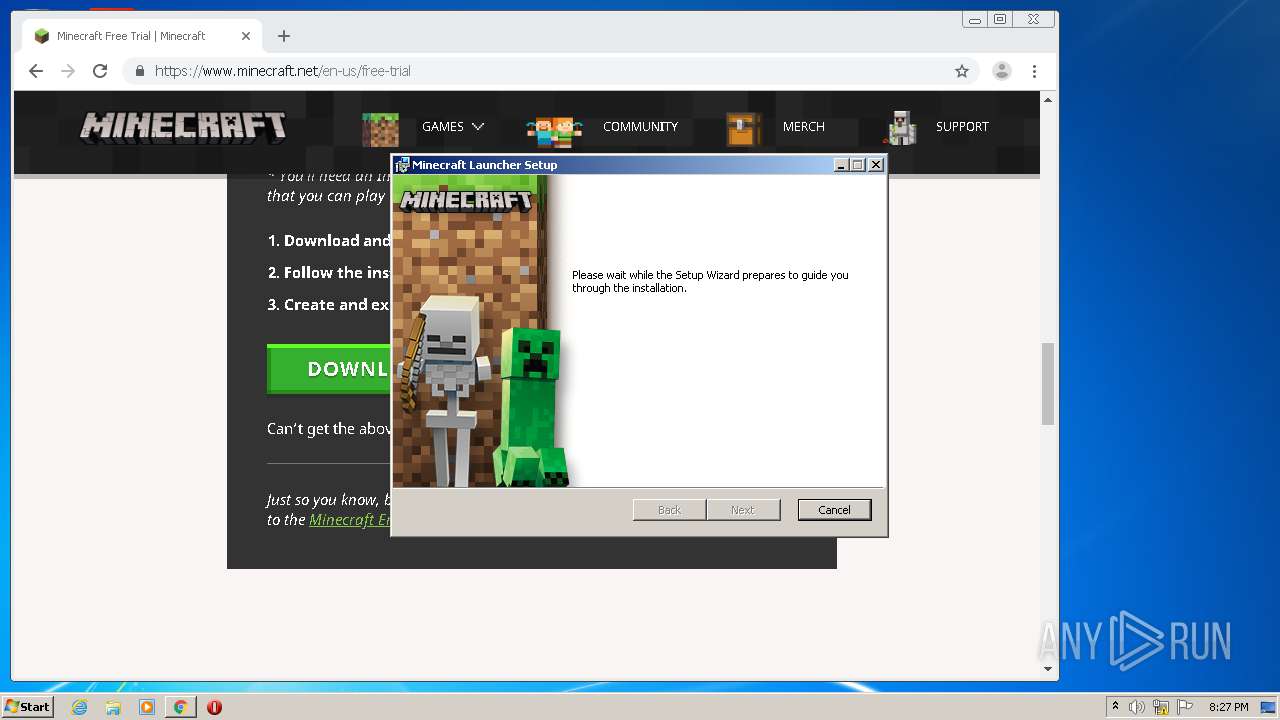Show hidden system tray icons

coord(1115,707)
